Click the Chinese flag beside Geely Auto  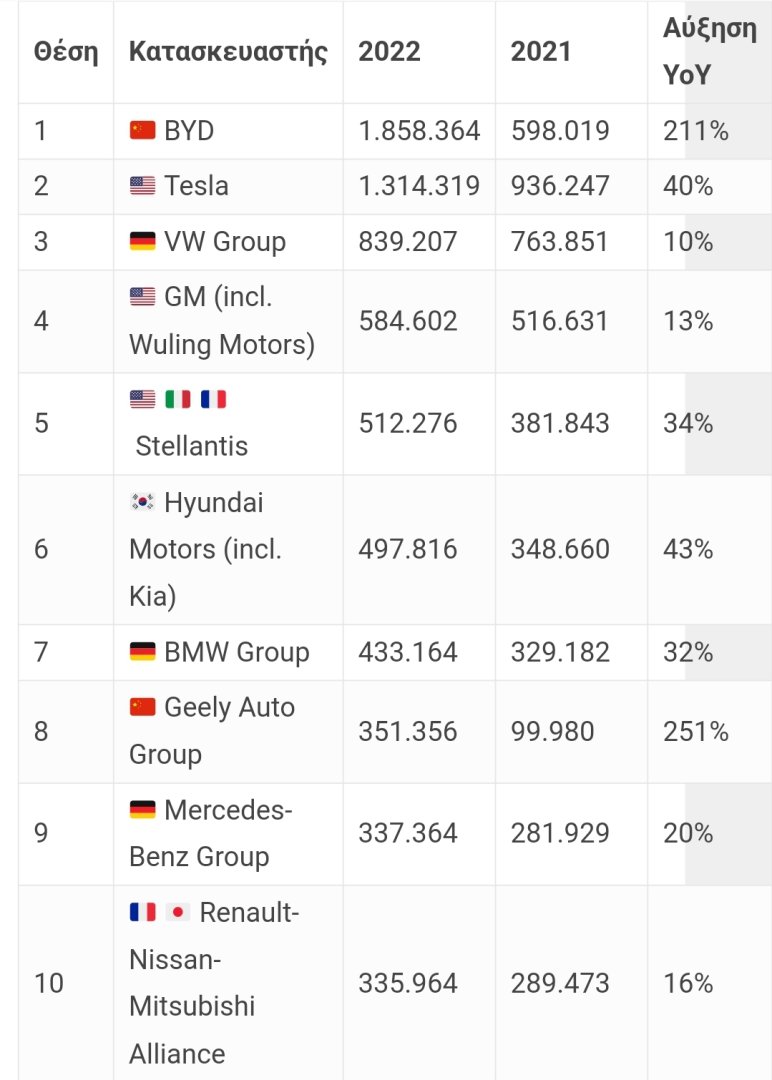click(x=143, y=707)
